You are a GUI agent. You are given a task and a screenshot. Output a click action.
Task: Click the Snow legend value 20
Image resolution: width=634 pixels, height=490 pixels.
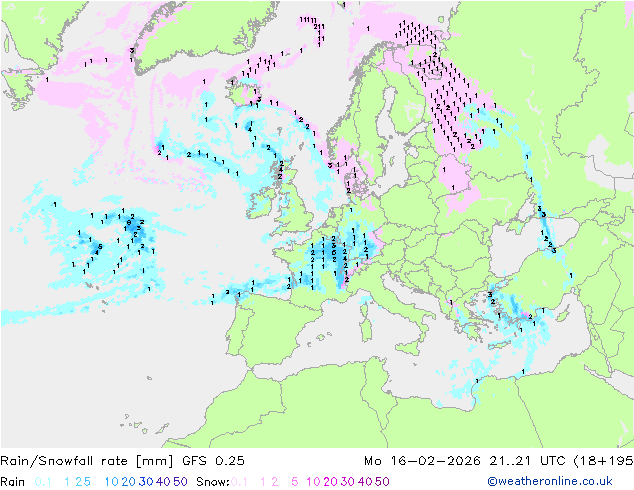pos(330,482)
